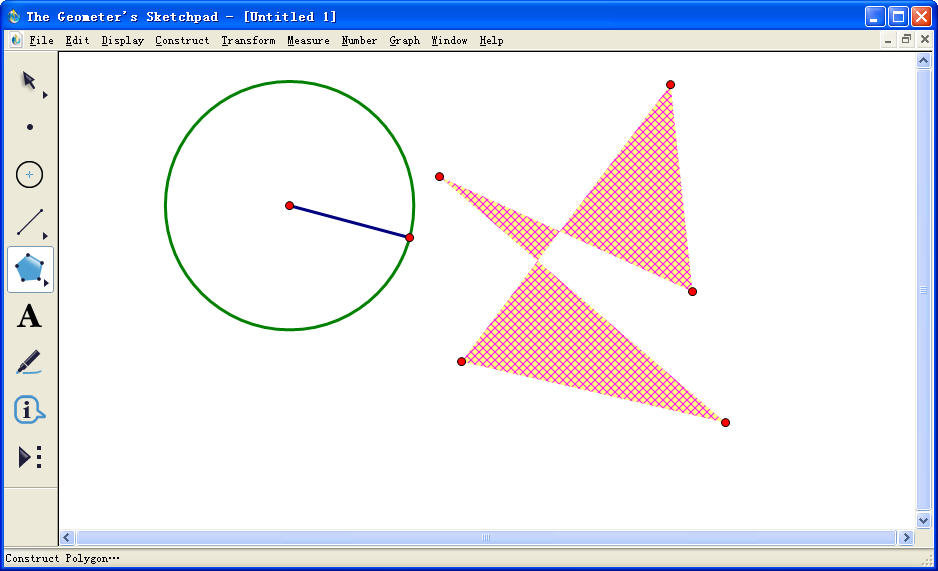Select the leftmost polygon vertex
Image resolution: width=938 pixels, height=571 pixels.
[x=440, y=176]
